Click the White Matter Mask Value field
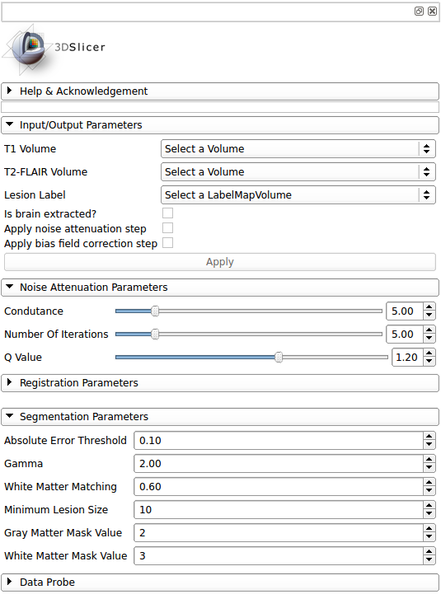This screenshot has width=441, height=599. pyautogui.click(x=279, y=556)
